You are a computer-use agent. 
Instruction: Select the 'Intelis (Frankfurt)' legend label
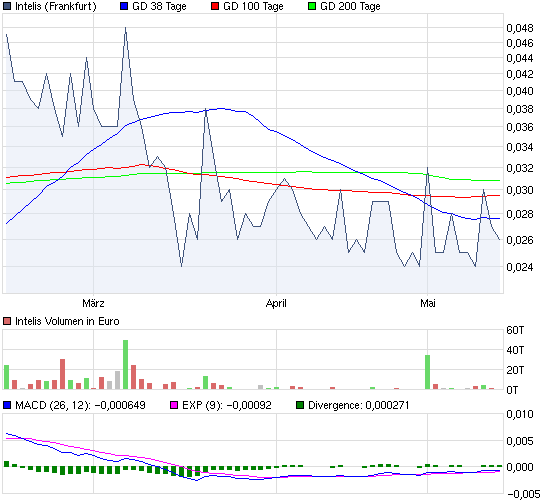click(x=56, y=6)
